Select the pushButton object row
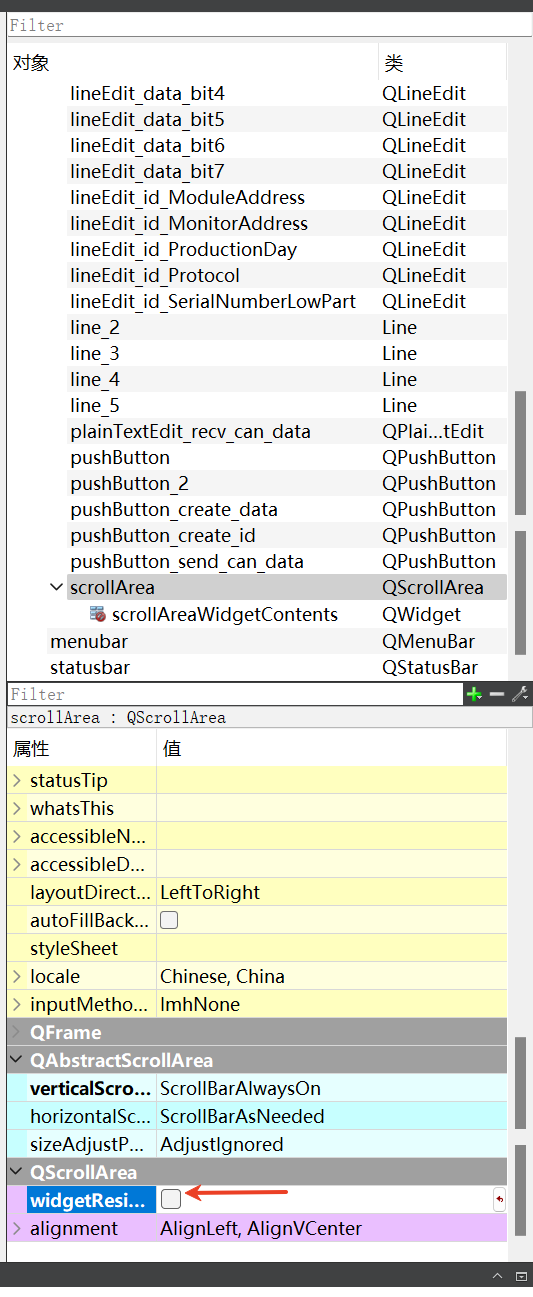 (256, 458)
